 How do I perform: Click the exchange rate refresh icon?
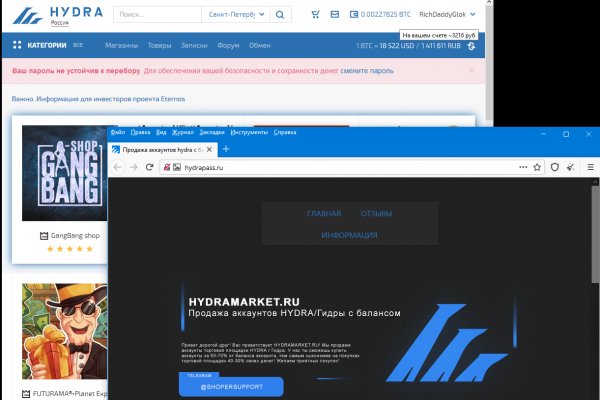[x=471, y=46]
